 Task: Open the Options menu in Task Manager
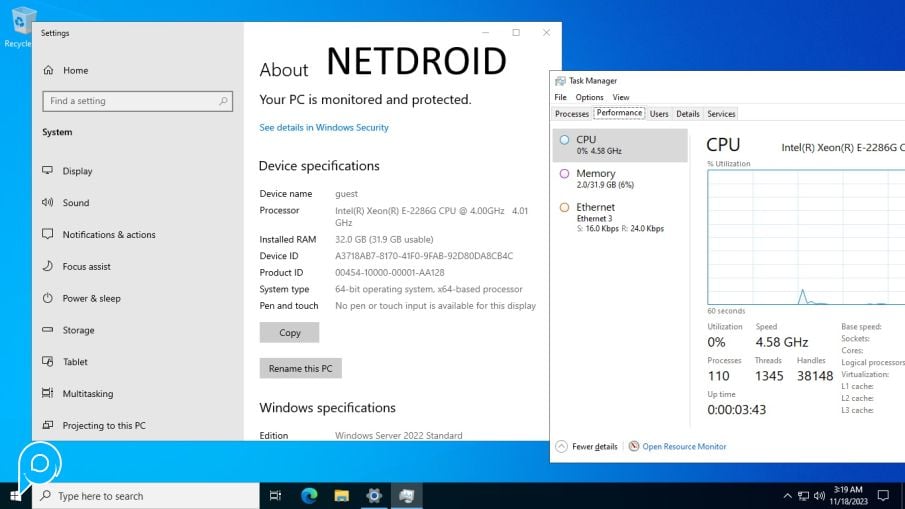[589, 98]
